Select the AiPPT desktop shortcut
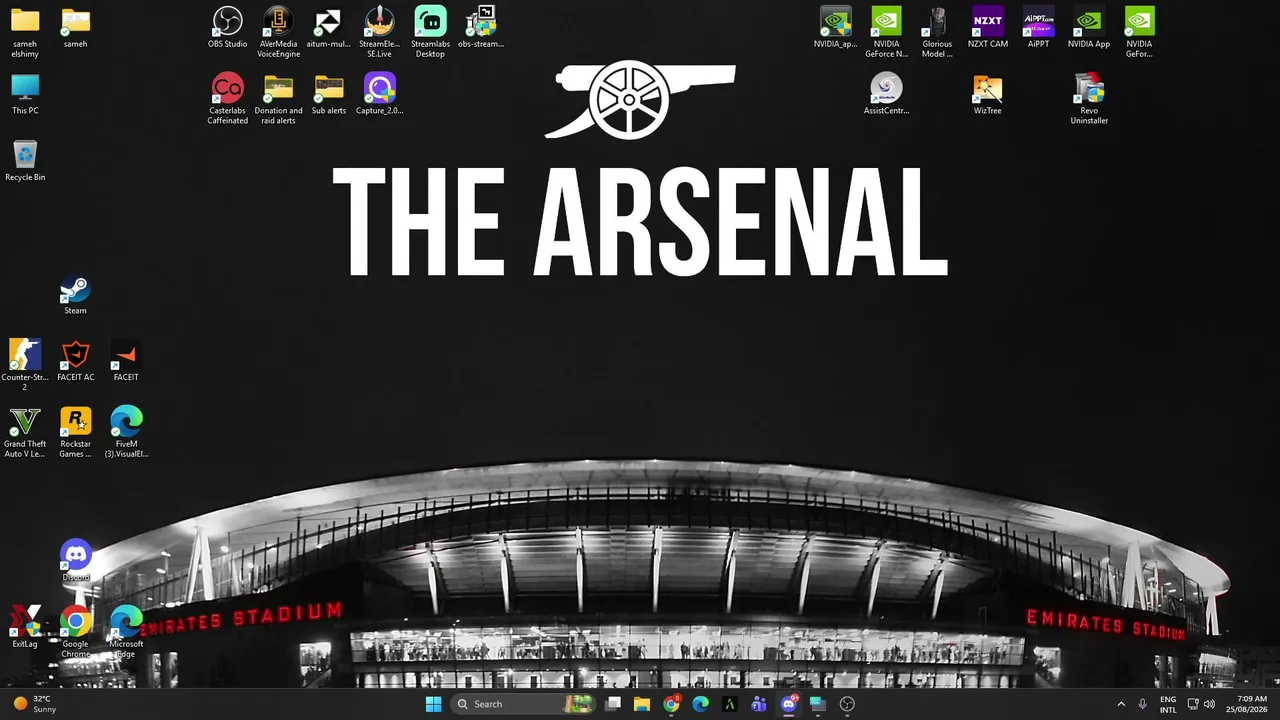Viewport: 1280px width, 720px height. click(x=1038, y=28)
